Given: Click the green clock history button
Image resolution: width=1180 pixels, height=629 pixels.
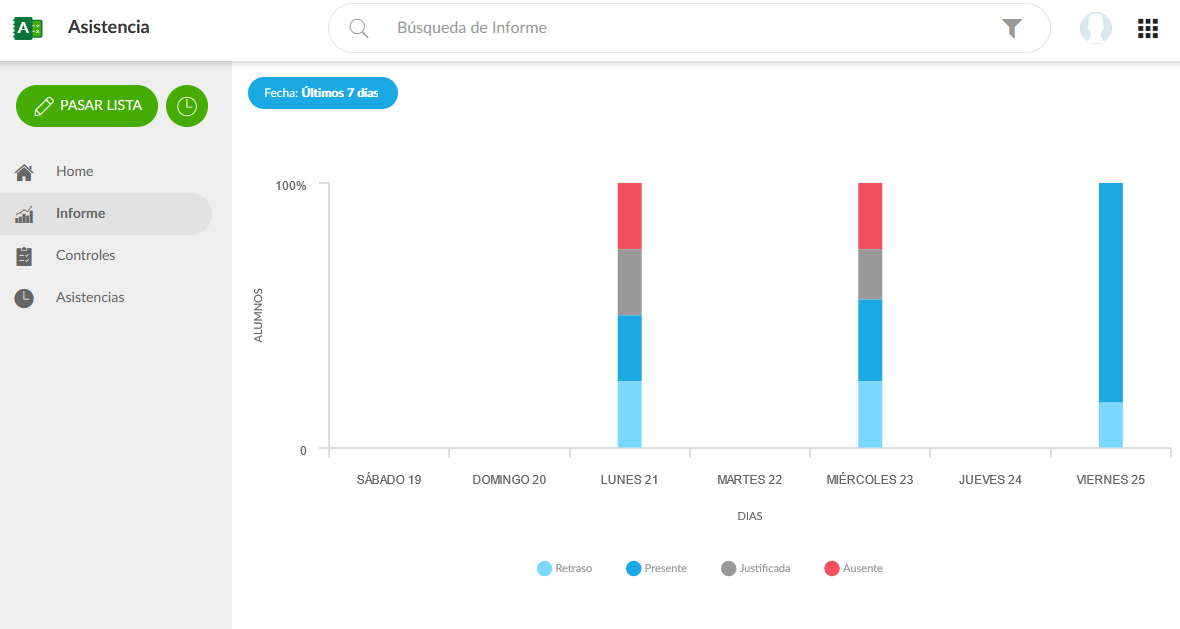Looking at the screenshot, I should click(x=187, y=106).
